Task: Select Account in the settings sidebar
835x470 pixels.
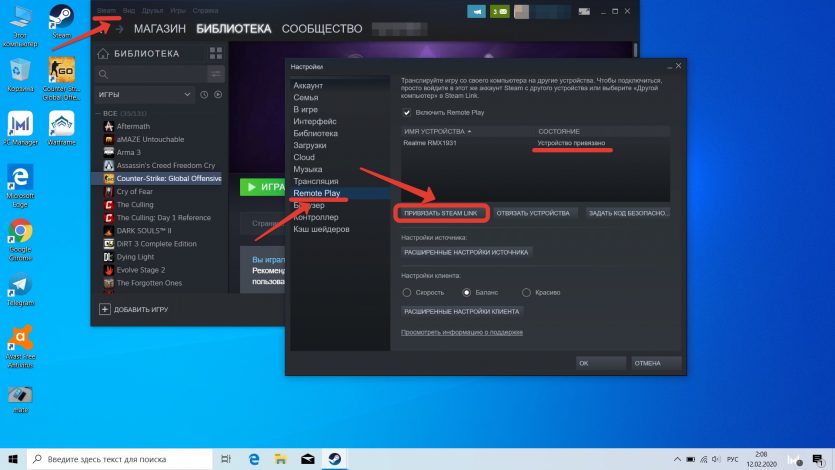Action: (308, 85)
